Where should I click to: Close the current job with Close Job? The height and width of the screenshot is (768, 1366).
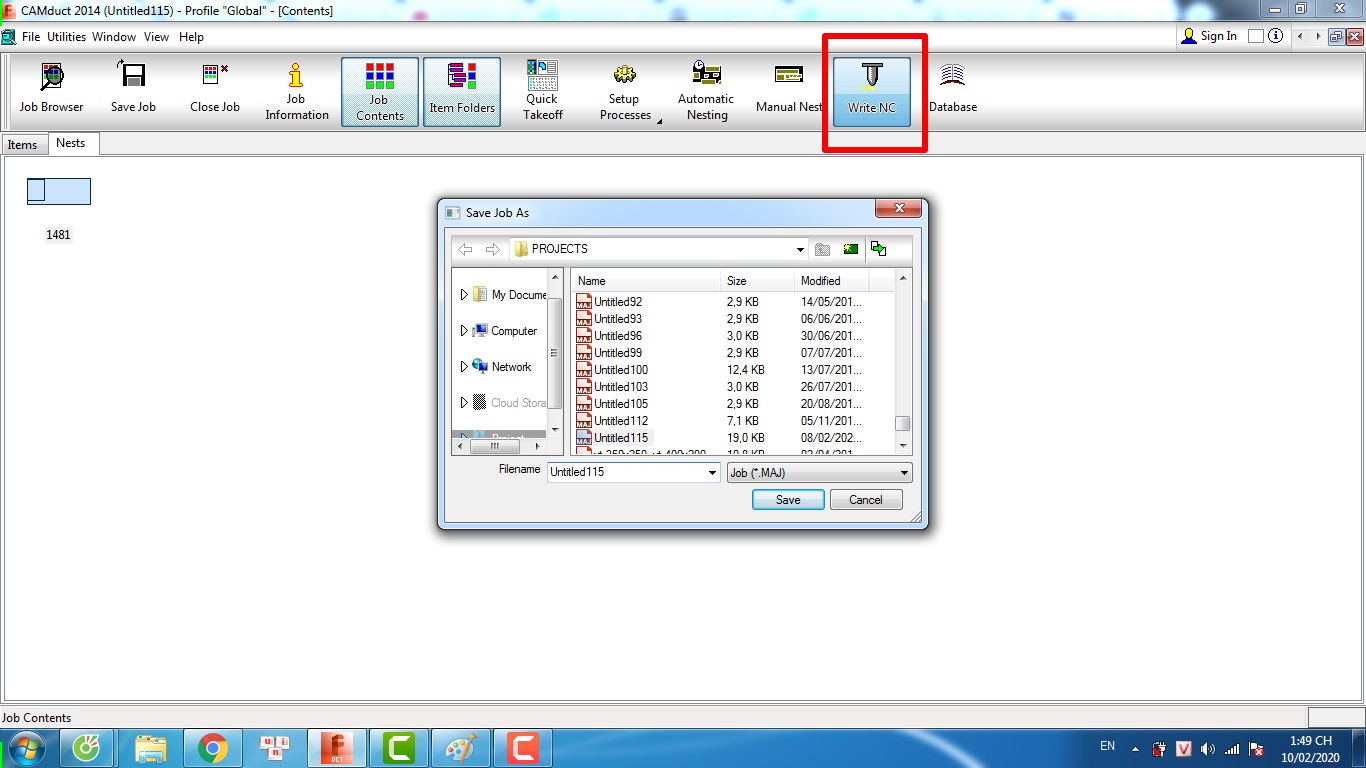[215, 90]
